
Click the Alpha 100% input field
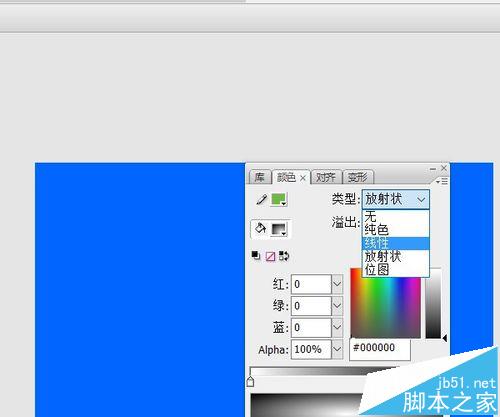(311, 349)
